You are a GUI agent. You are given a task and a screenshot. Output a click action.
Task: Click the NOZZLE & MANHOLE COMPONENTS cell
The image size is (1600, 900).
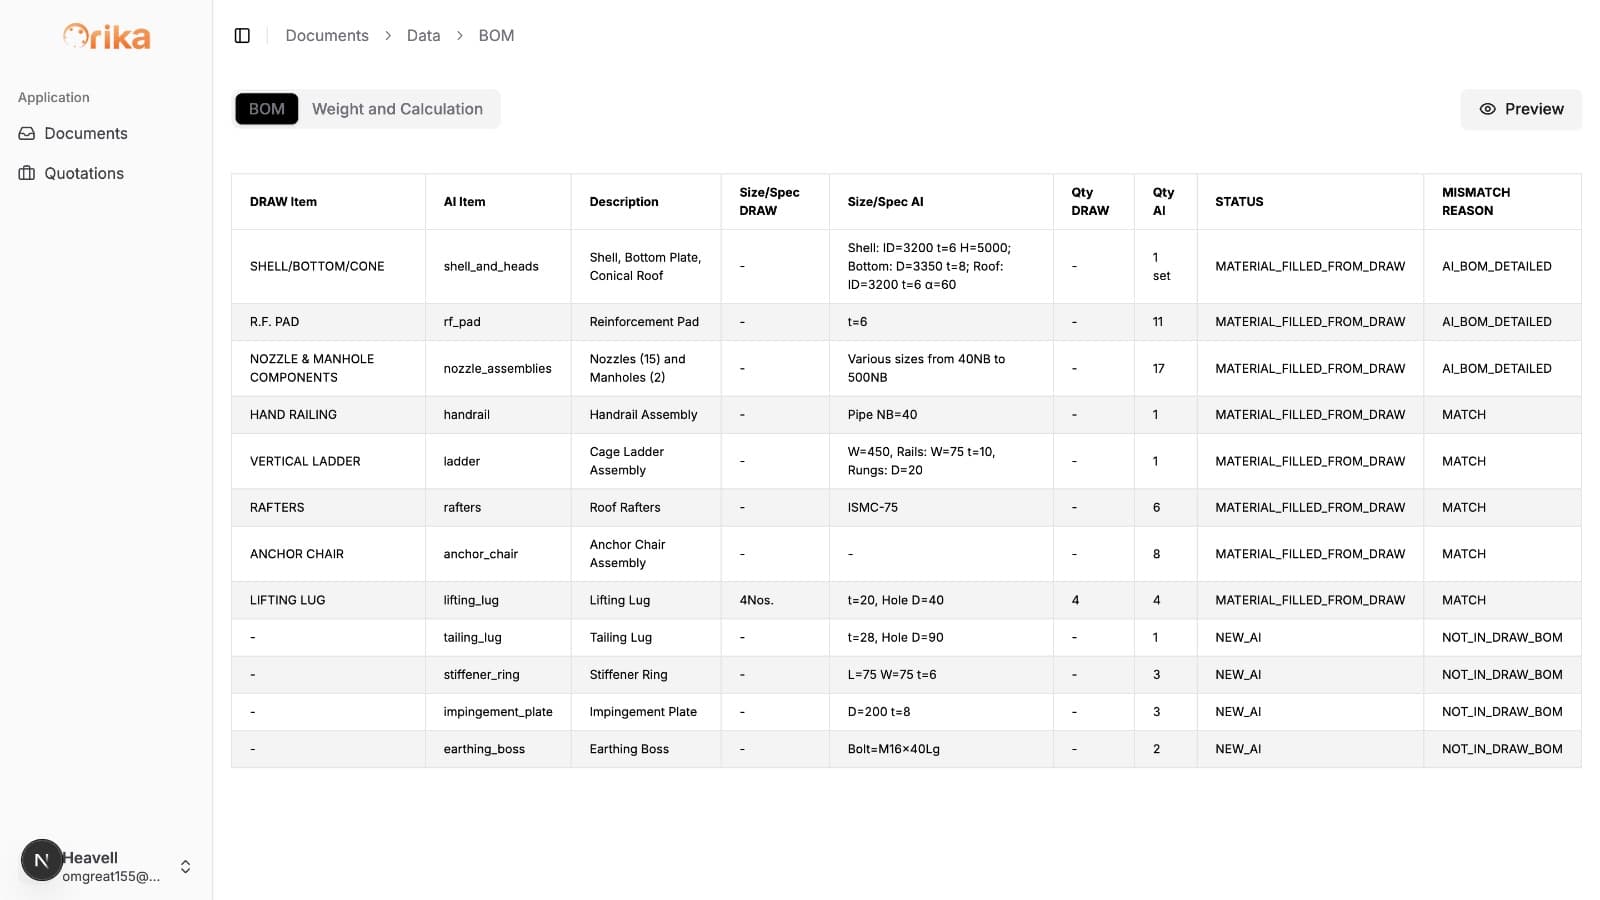click(312, 369)
